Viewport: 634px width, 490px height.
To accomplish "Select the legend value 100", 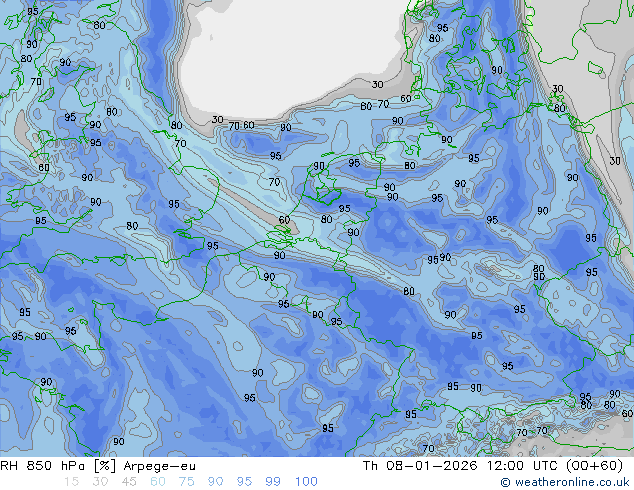I will point(306,482).
